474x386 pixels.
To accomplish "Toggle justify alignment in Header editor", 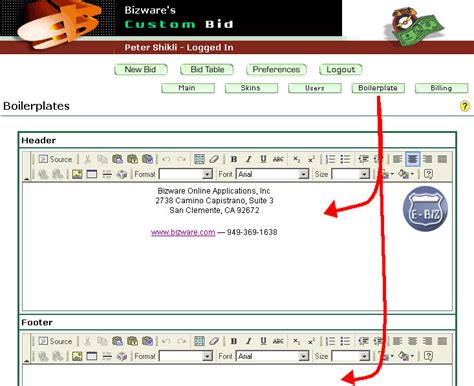I will [442, 159].
